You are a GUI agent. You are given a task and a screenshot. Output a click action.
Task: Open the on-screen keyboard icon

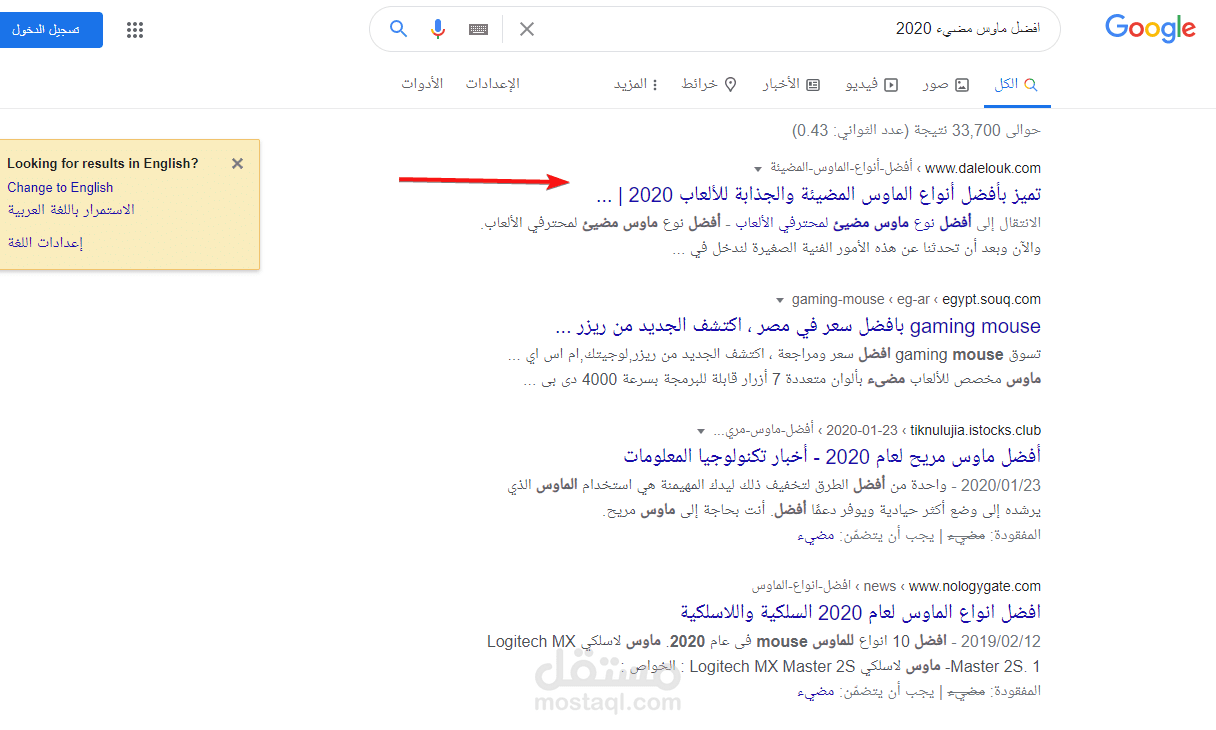click(x=479, y=29)
